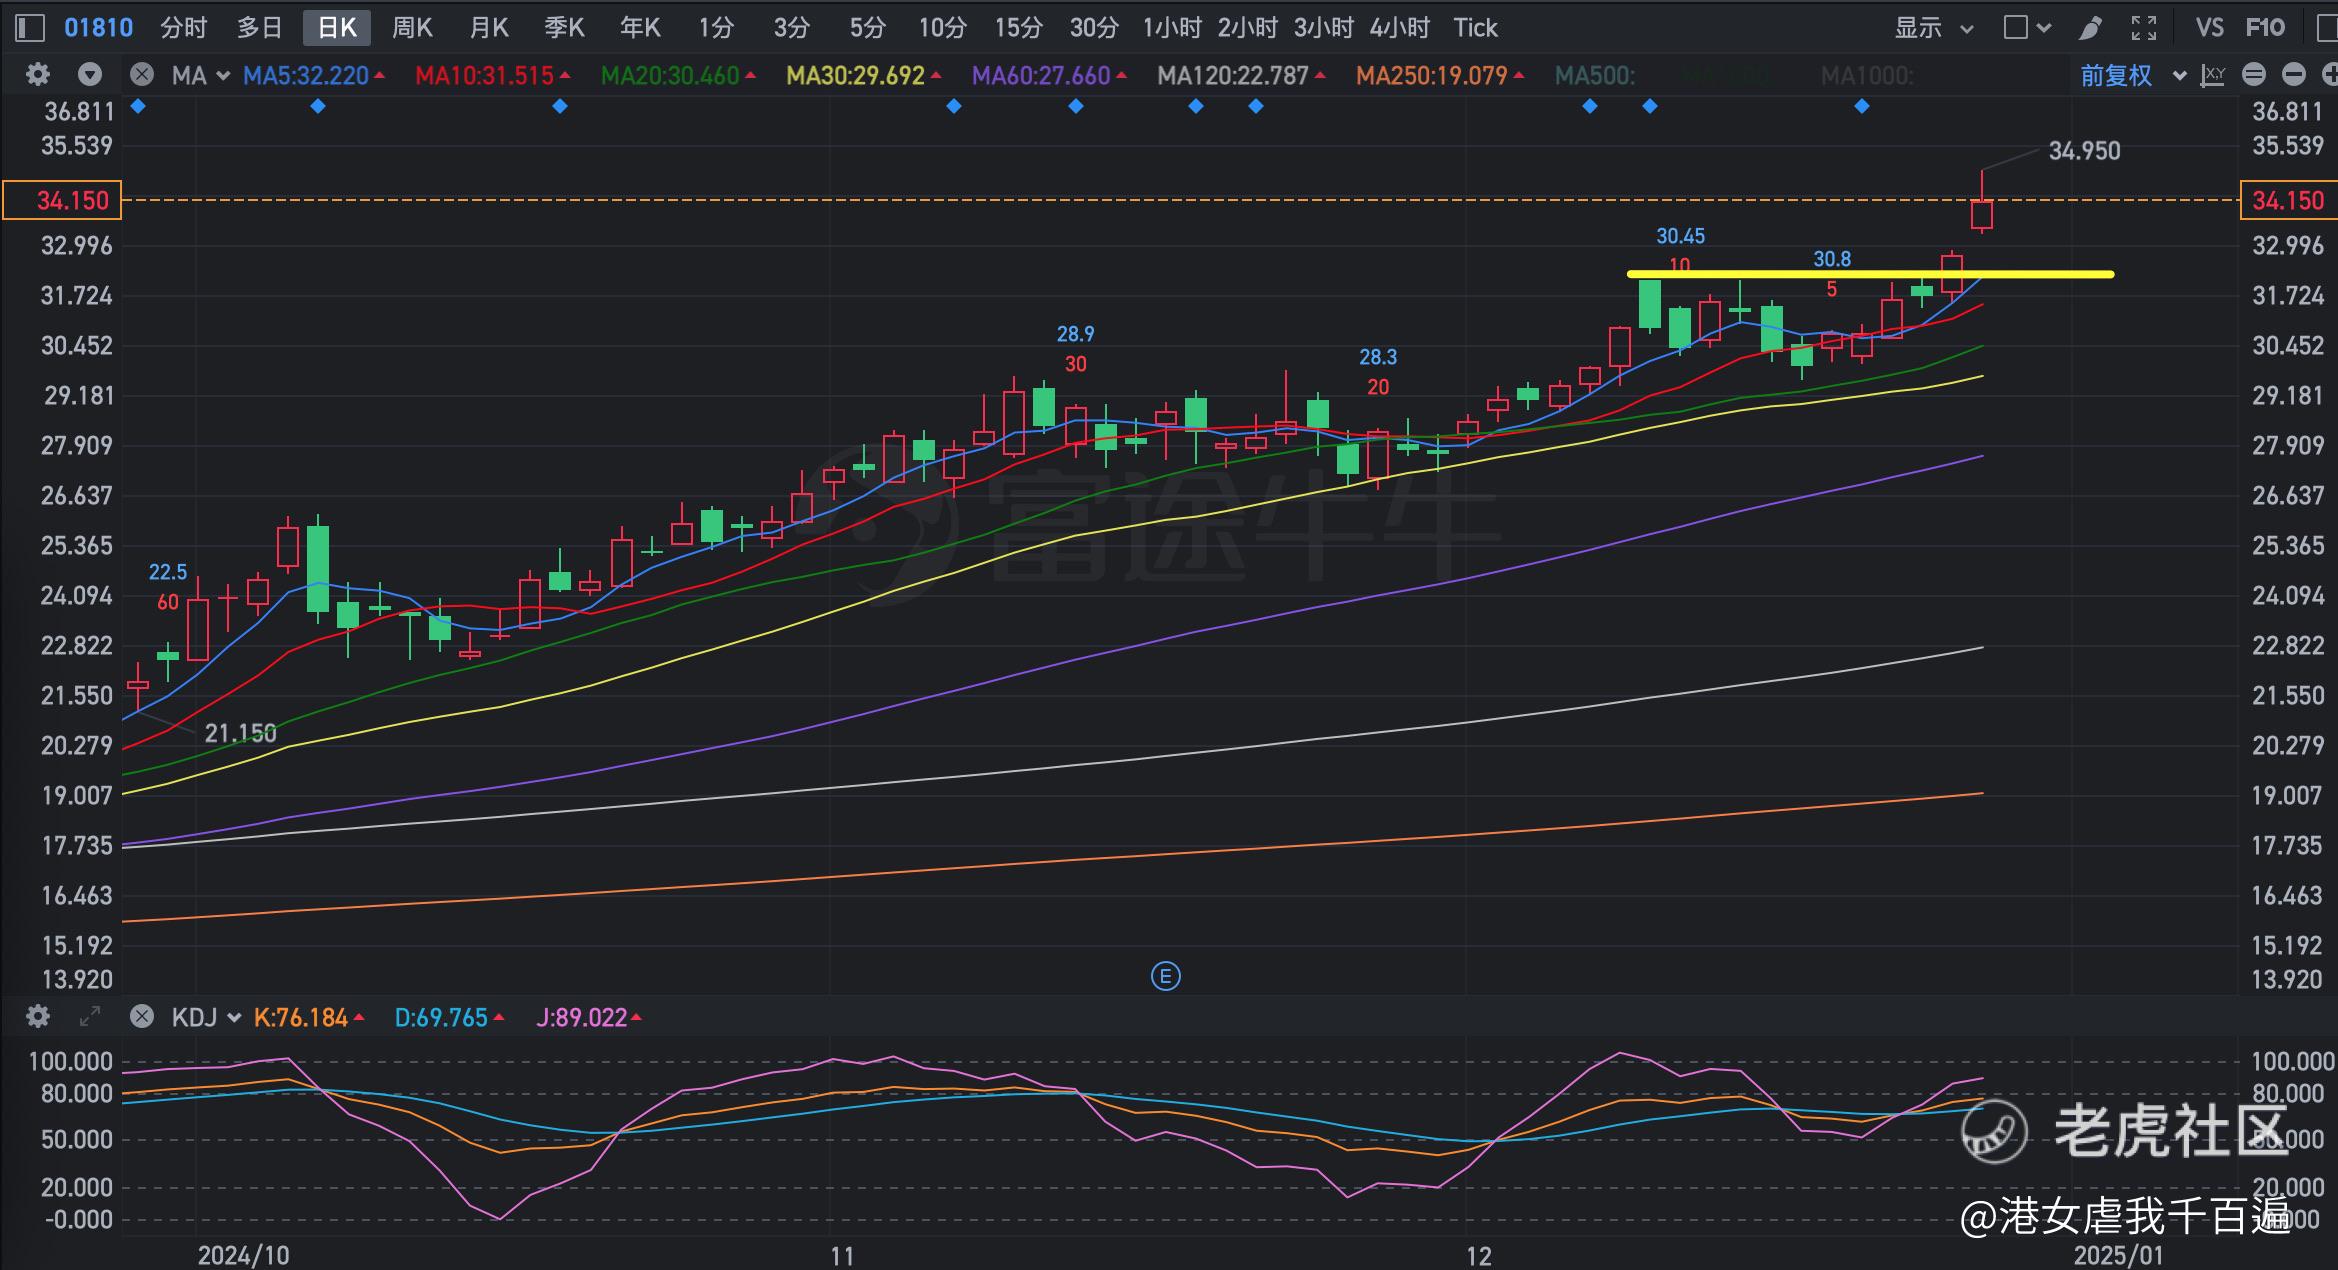The width and height of the screenshot is (2338, 1270).
Task: Remove the KDJ indicator with X icon
Action: pyautogui.click(x=142, y=1017)
